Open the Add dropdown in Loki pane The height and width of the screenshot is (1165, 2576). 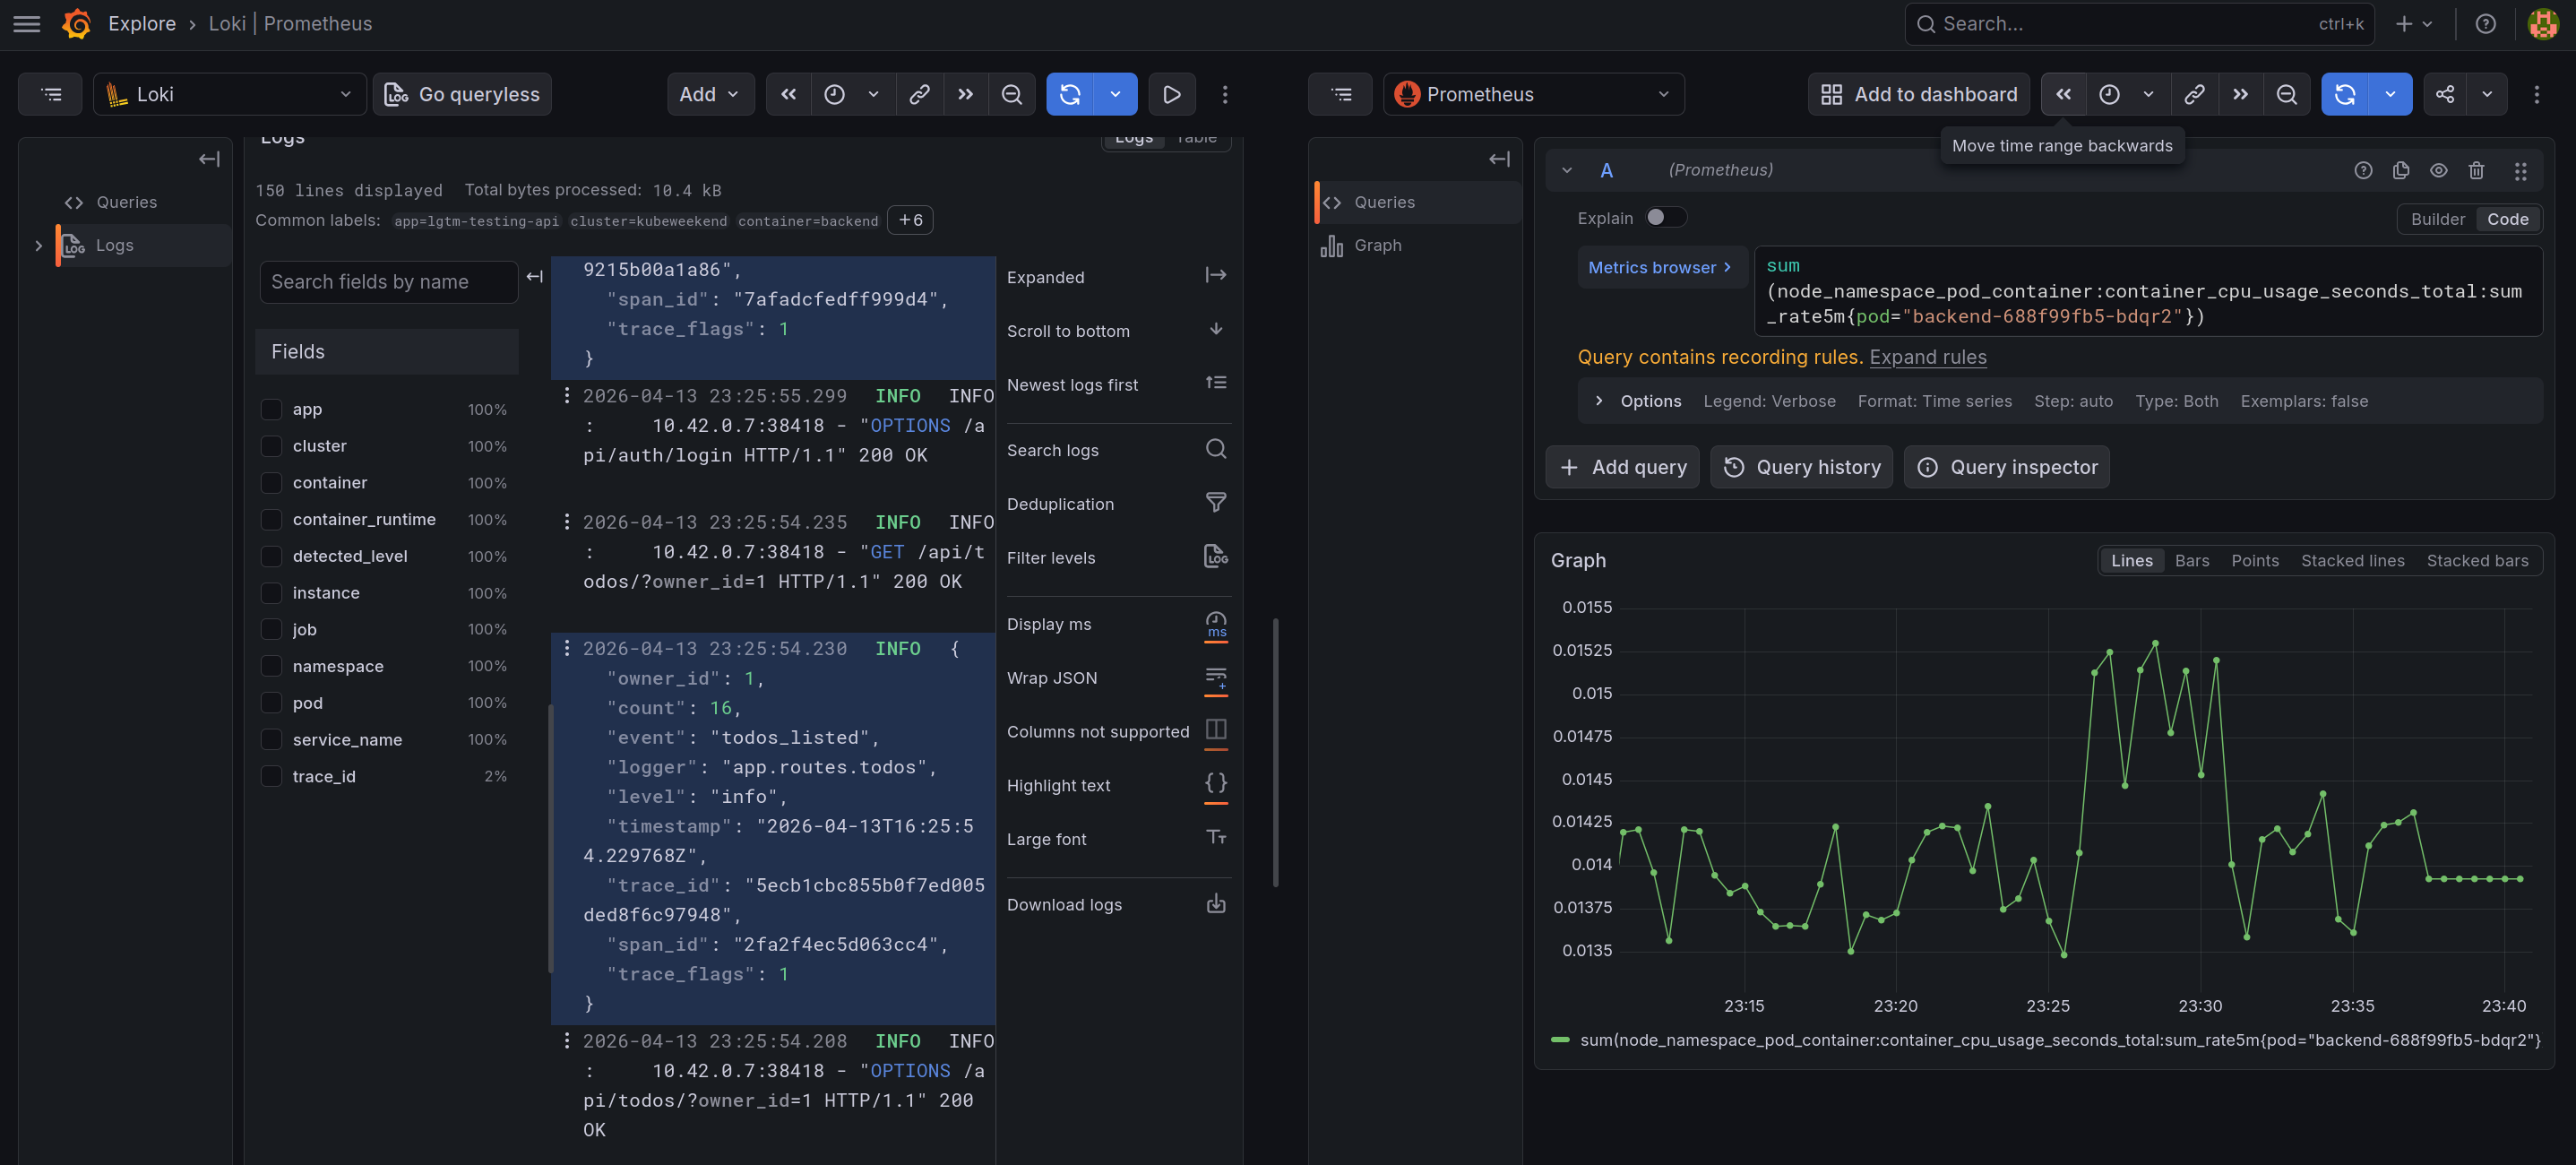click(709, 94)
